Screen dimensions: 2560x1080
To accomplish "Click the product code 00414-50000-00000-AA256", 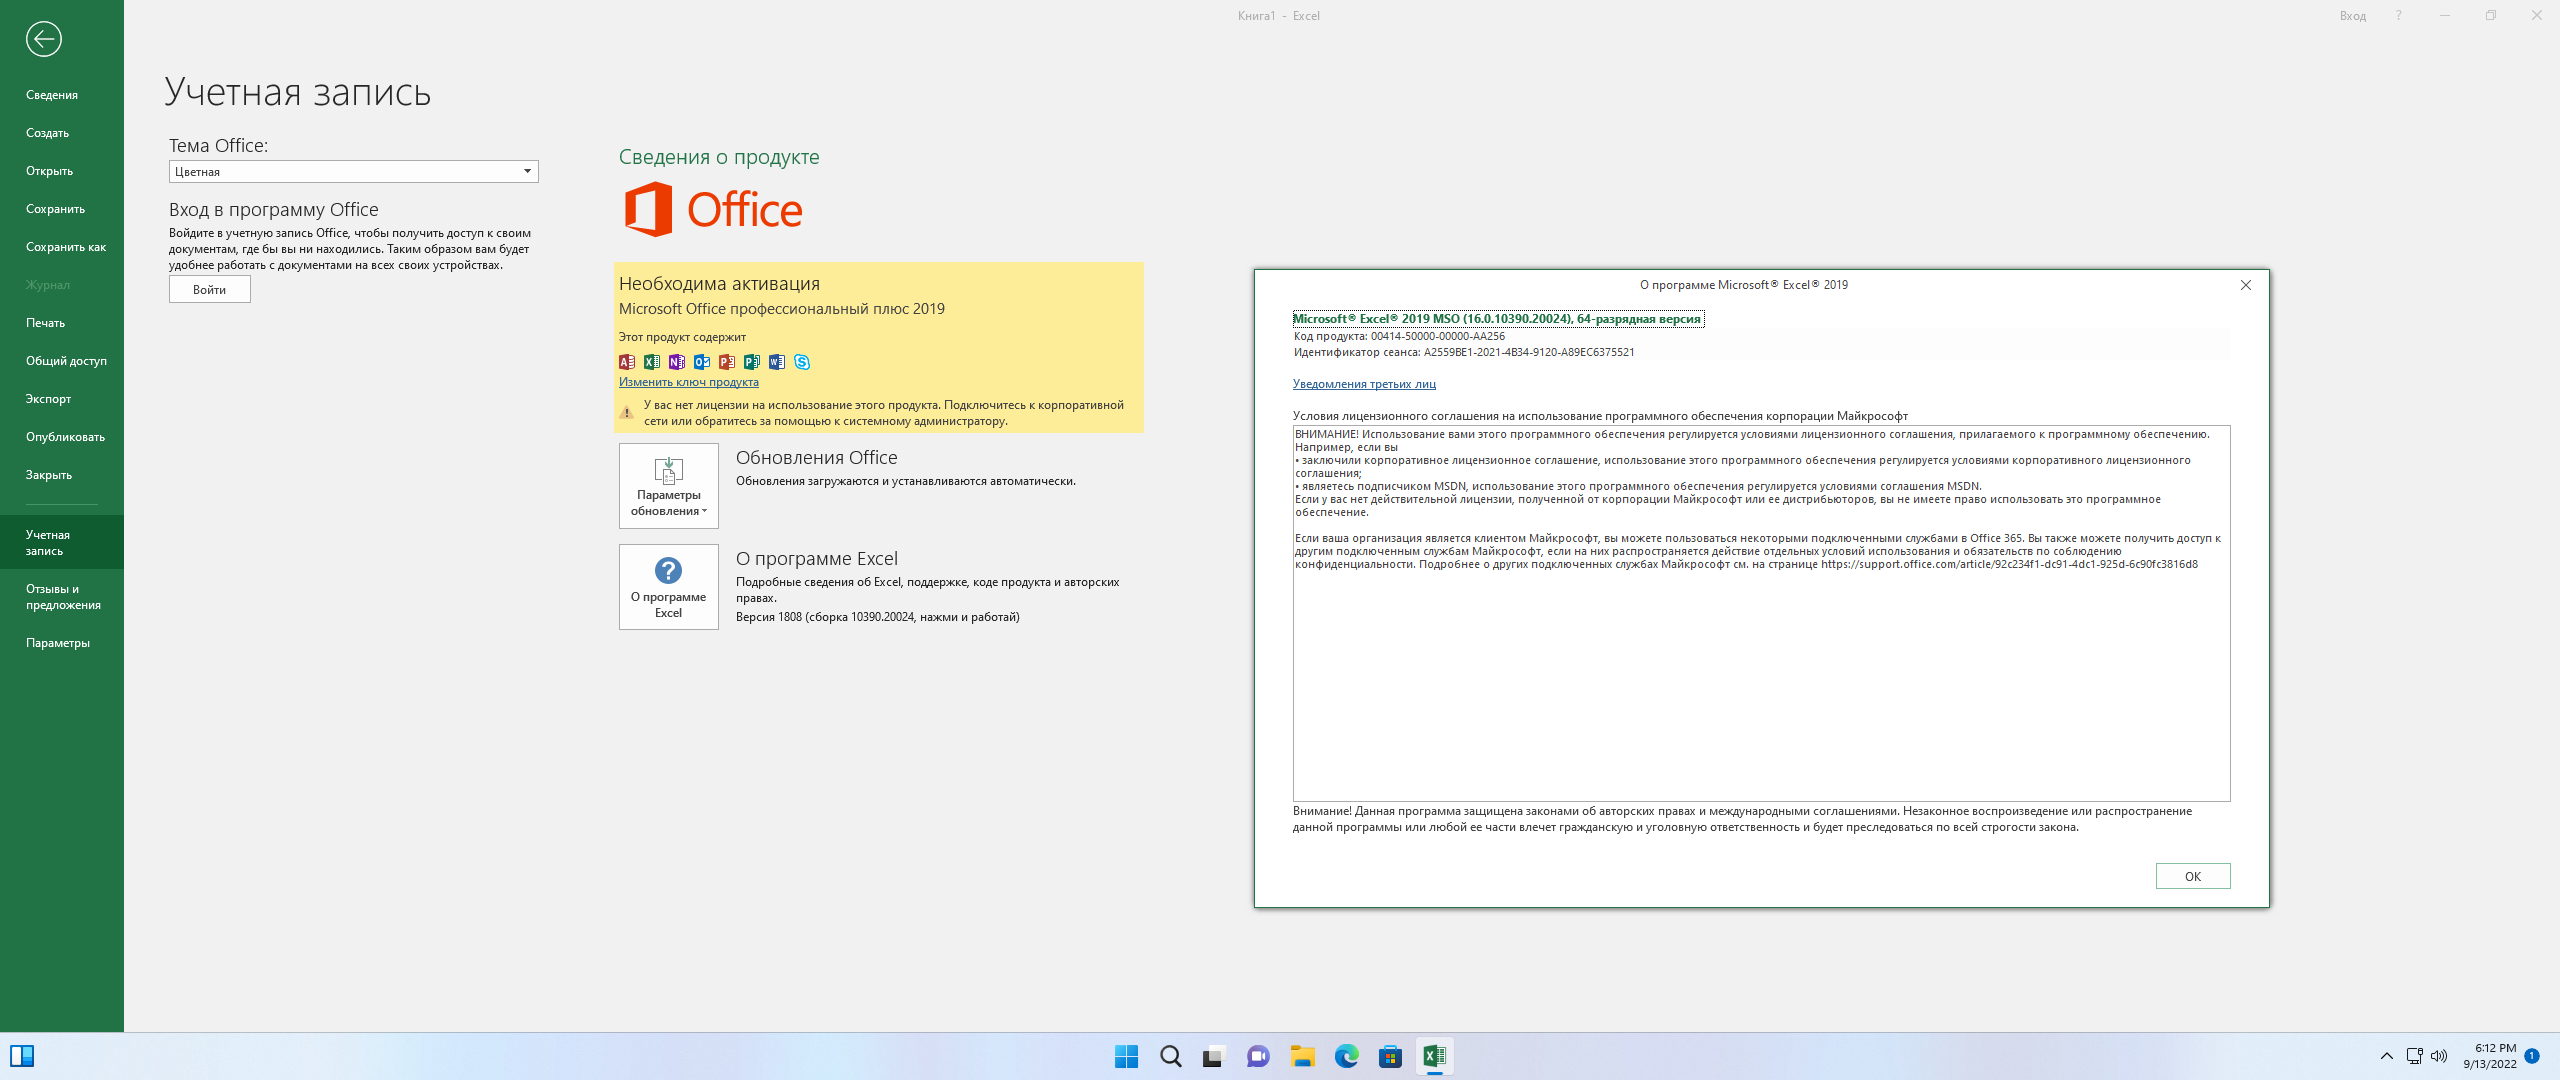I will click(1437, 336).
